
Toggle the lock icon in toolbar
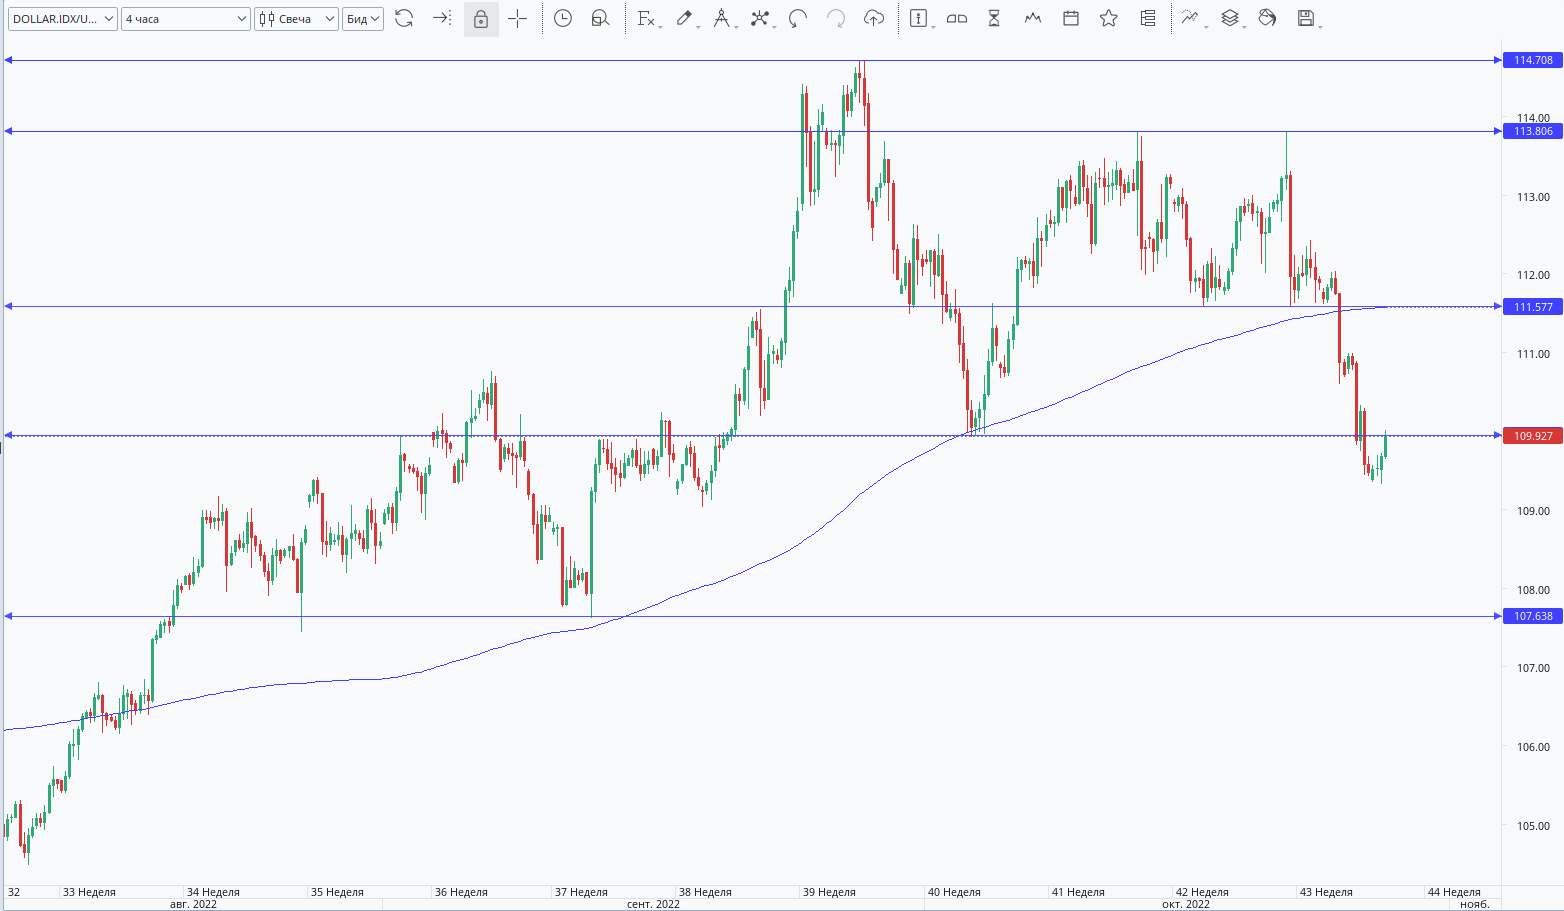[x=481, y=19]
